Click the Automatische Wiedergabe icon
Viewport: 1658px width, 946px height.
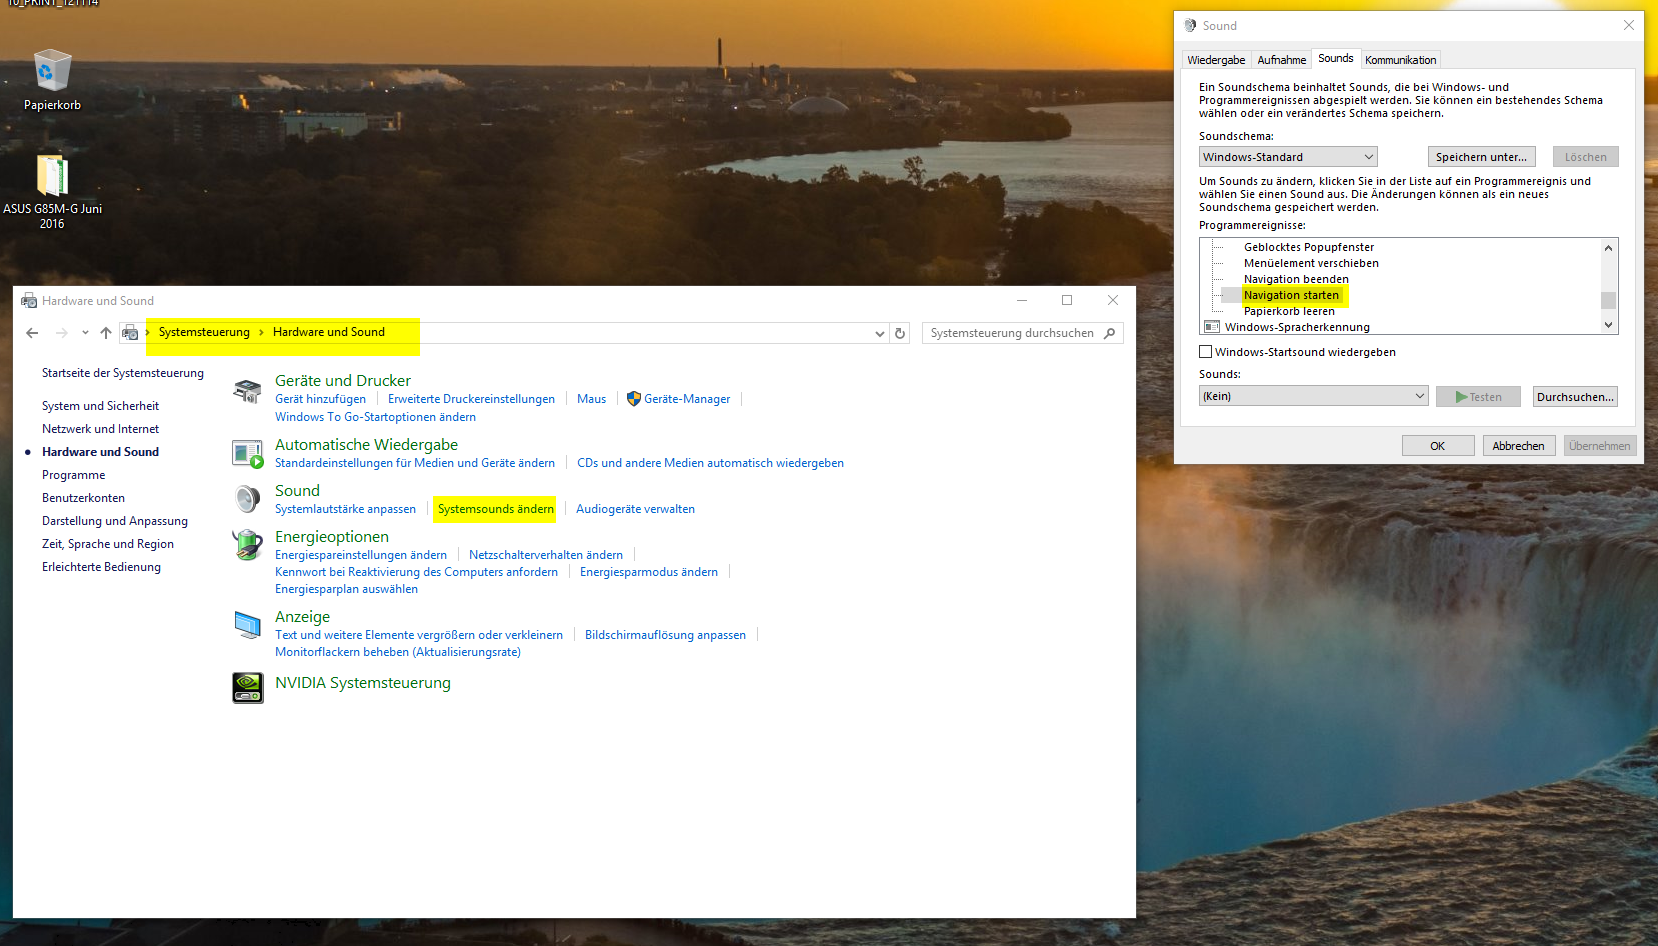coord(247,454)
